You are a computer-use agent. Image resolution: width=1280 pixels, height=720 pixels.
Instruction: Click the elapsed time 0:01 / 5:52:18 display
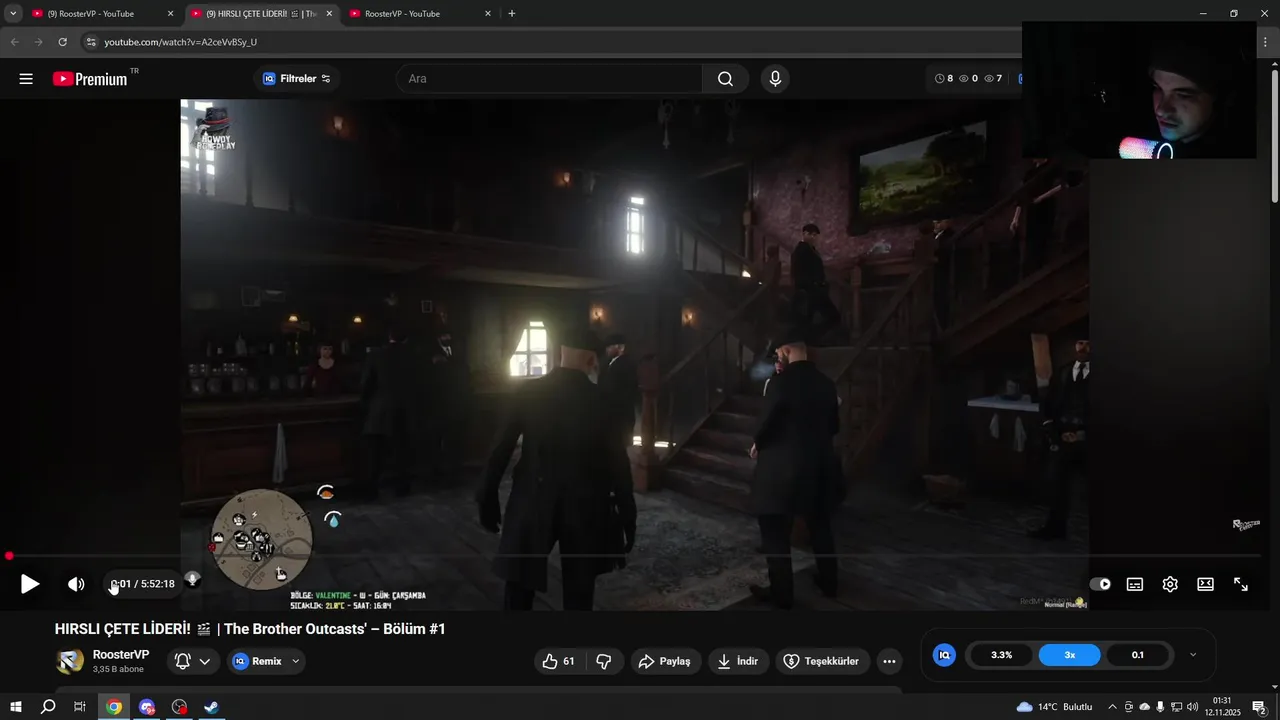point(142,584)
